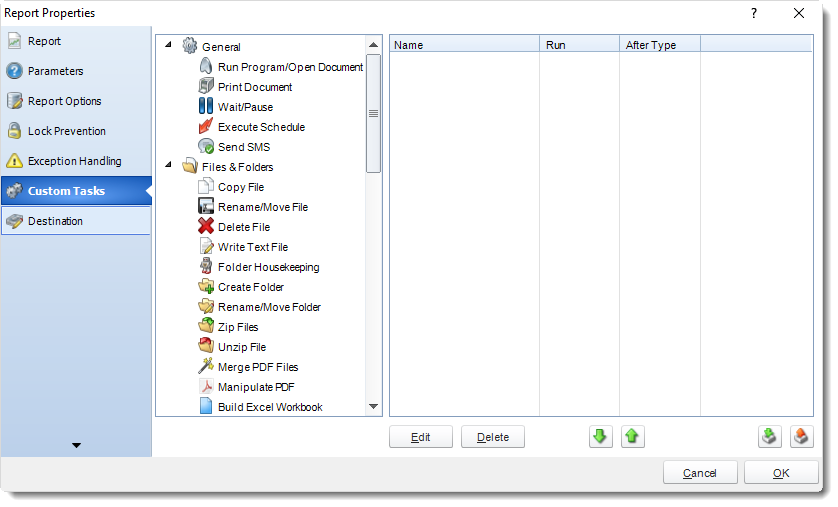Go to Exception Handling section

[76, 161]
